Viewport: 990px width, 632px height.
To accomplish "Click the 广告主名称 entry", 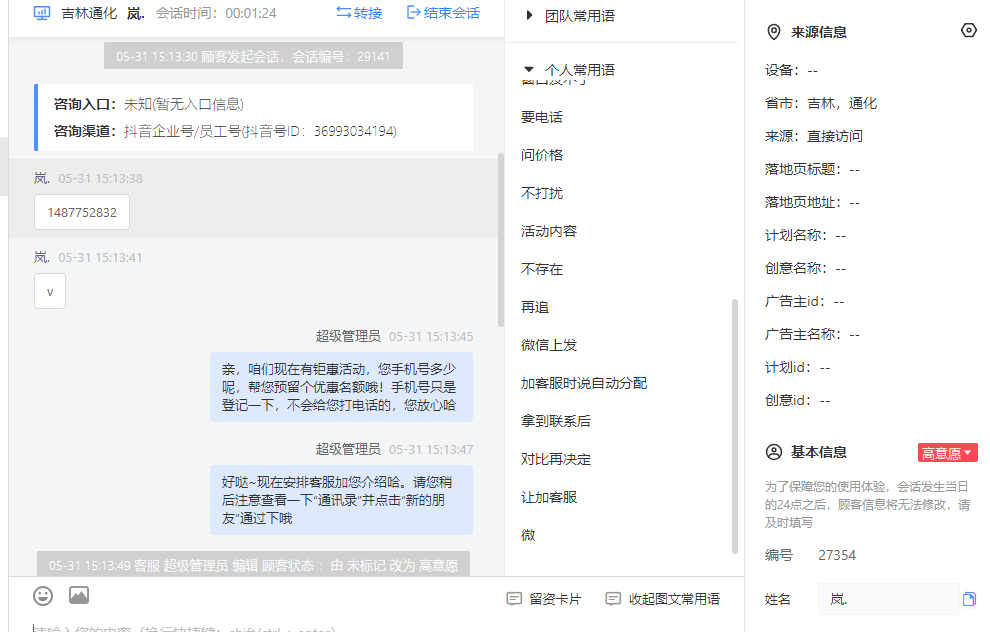I will 812,335.
